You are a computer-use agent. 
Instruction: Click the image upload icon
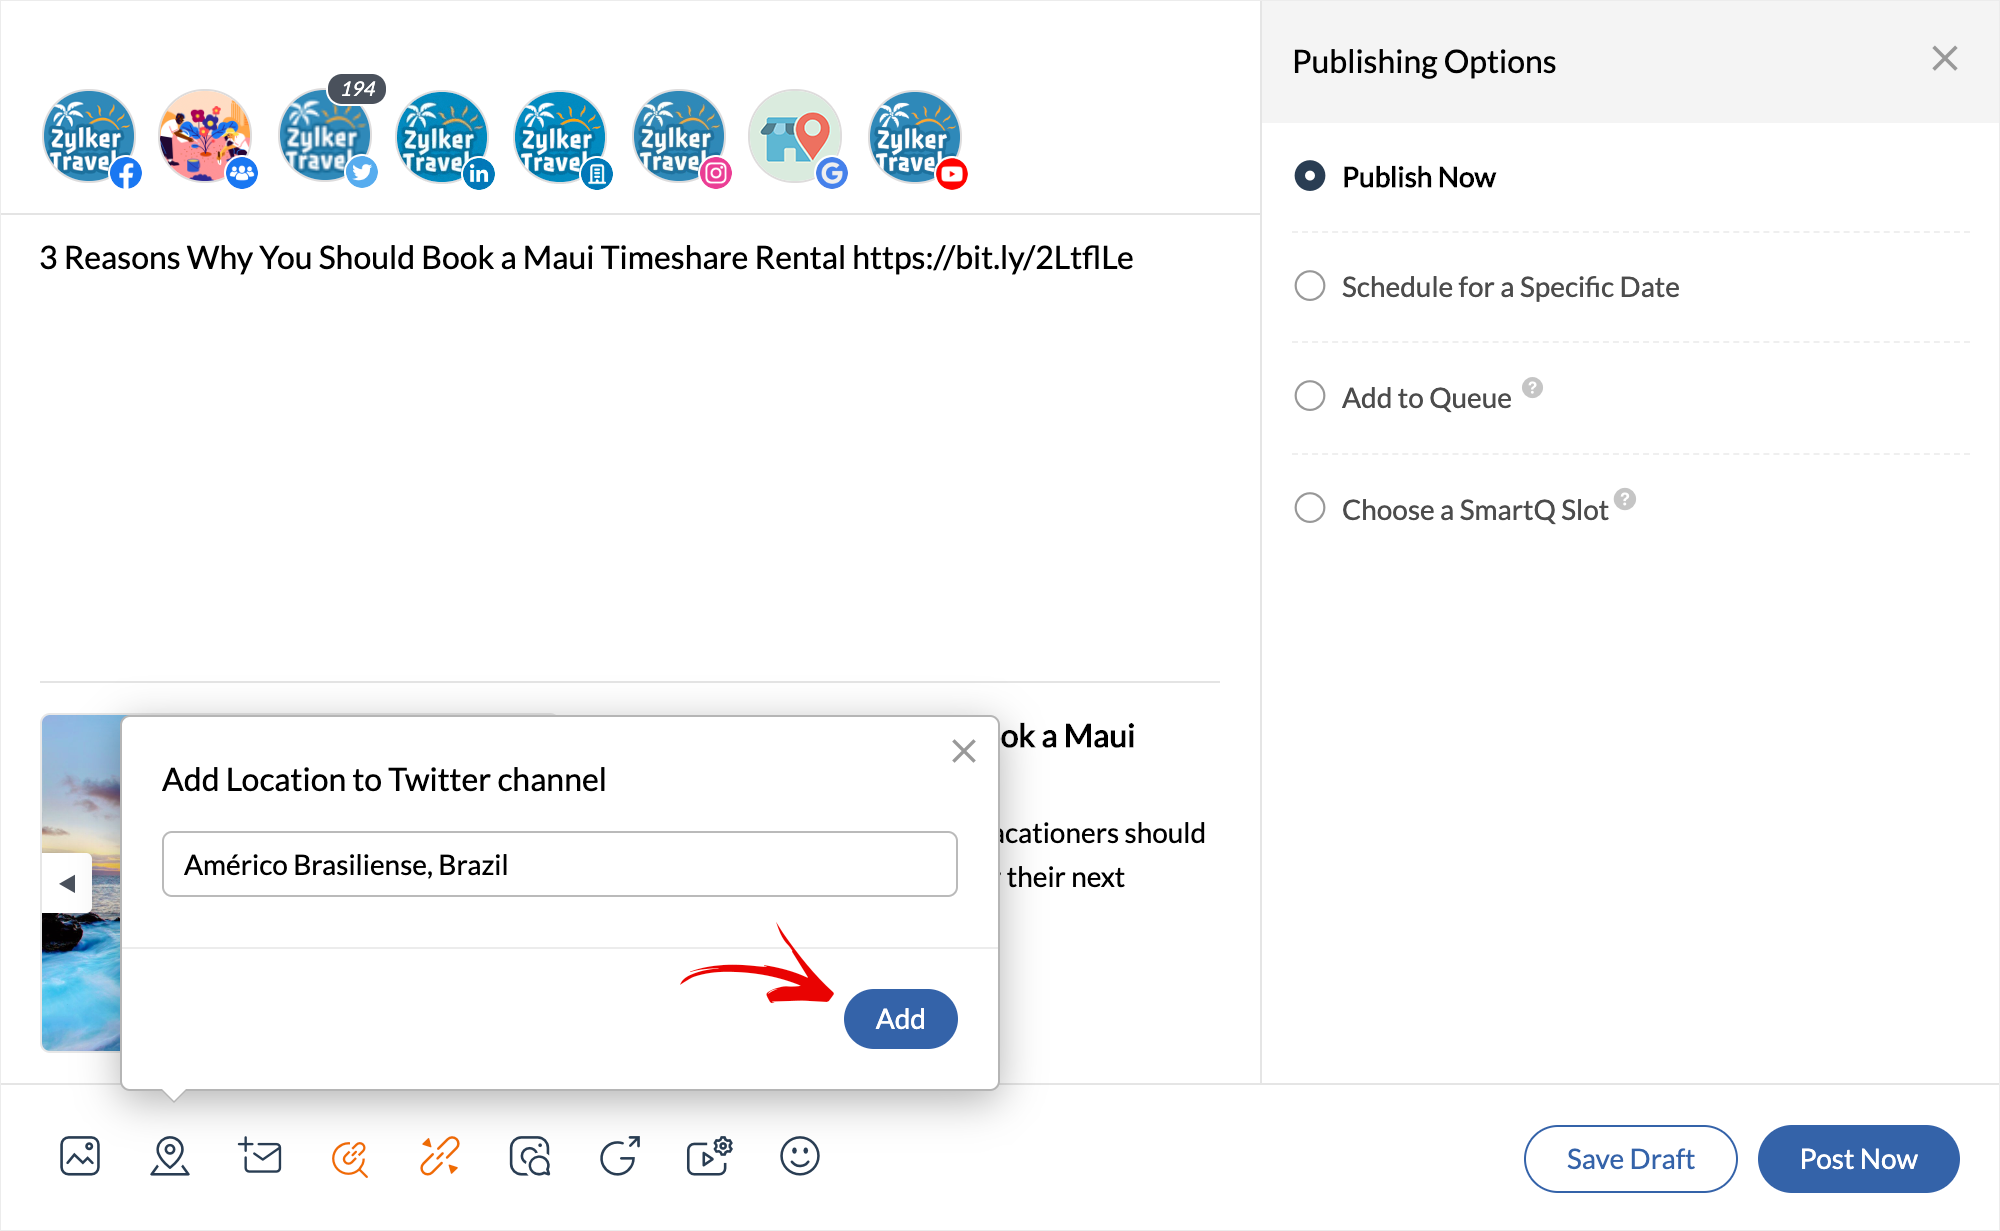coord(80,1156)
